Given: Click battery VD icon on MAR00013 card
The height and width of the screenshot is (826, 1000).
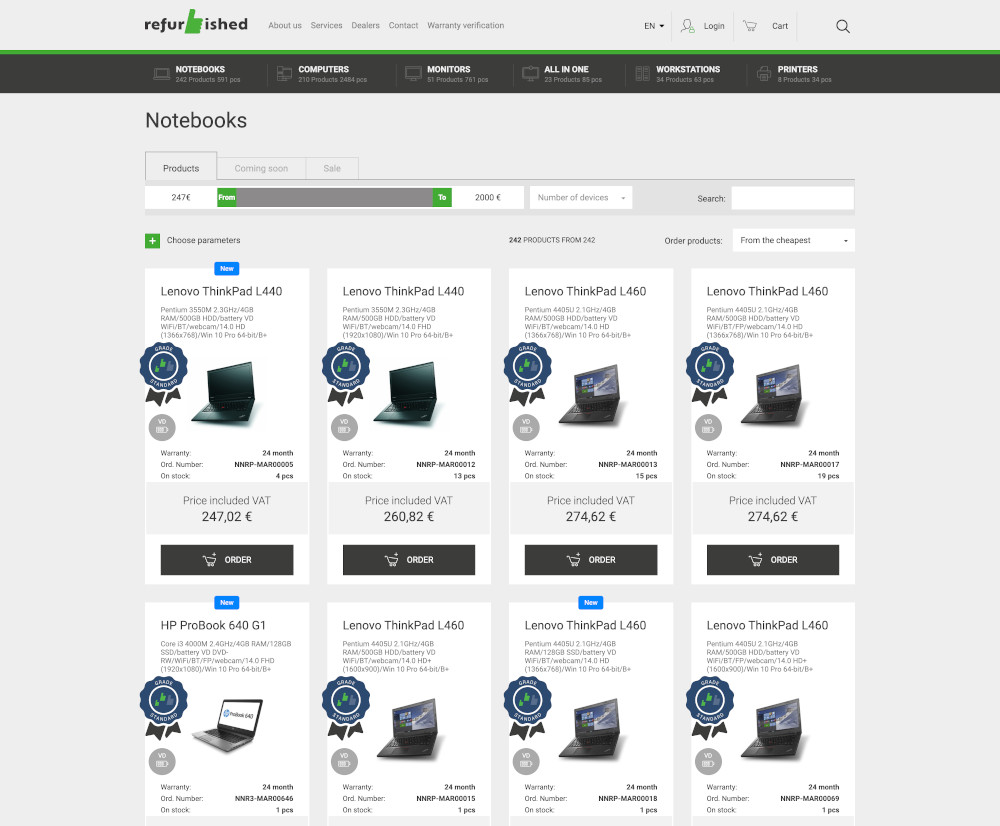Looking at the screenshot, I should (x=526, y=427).
